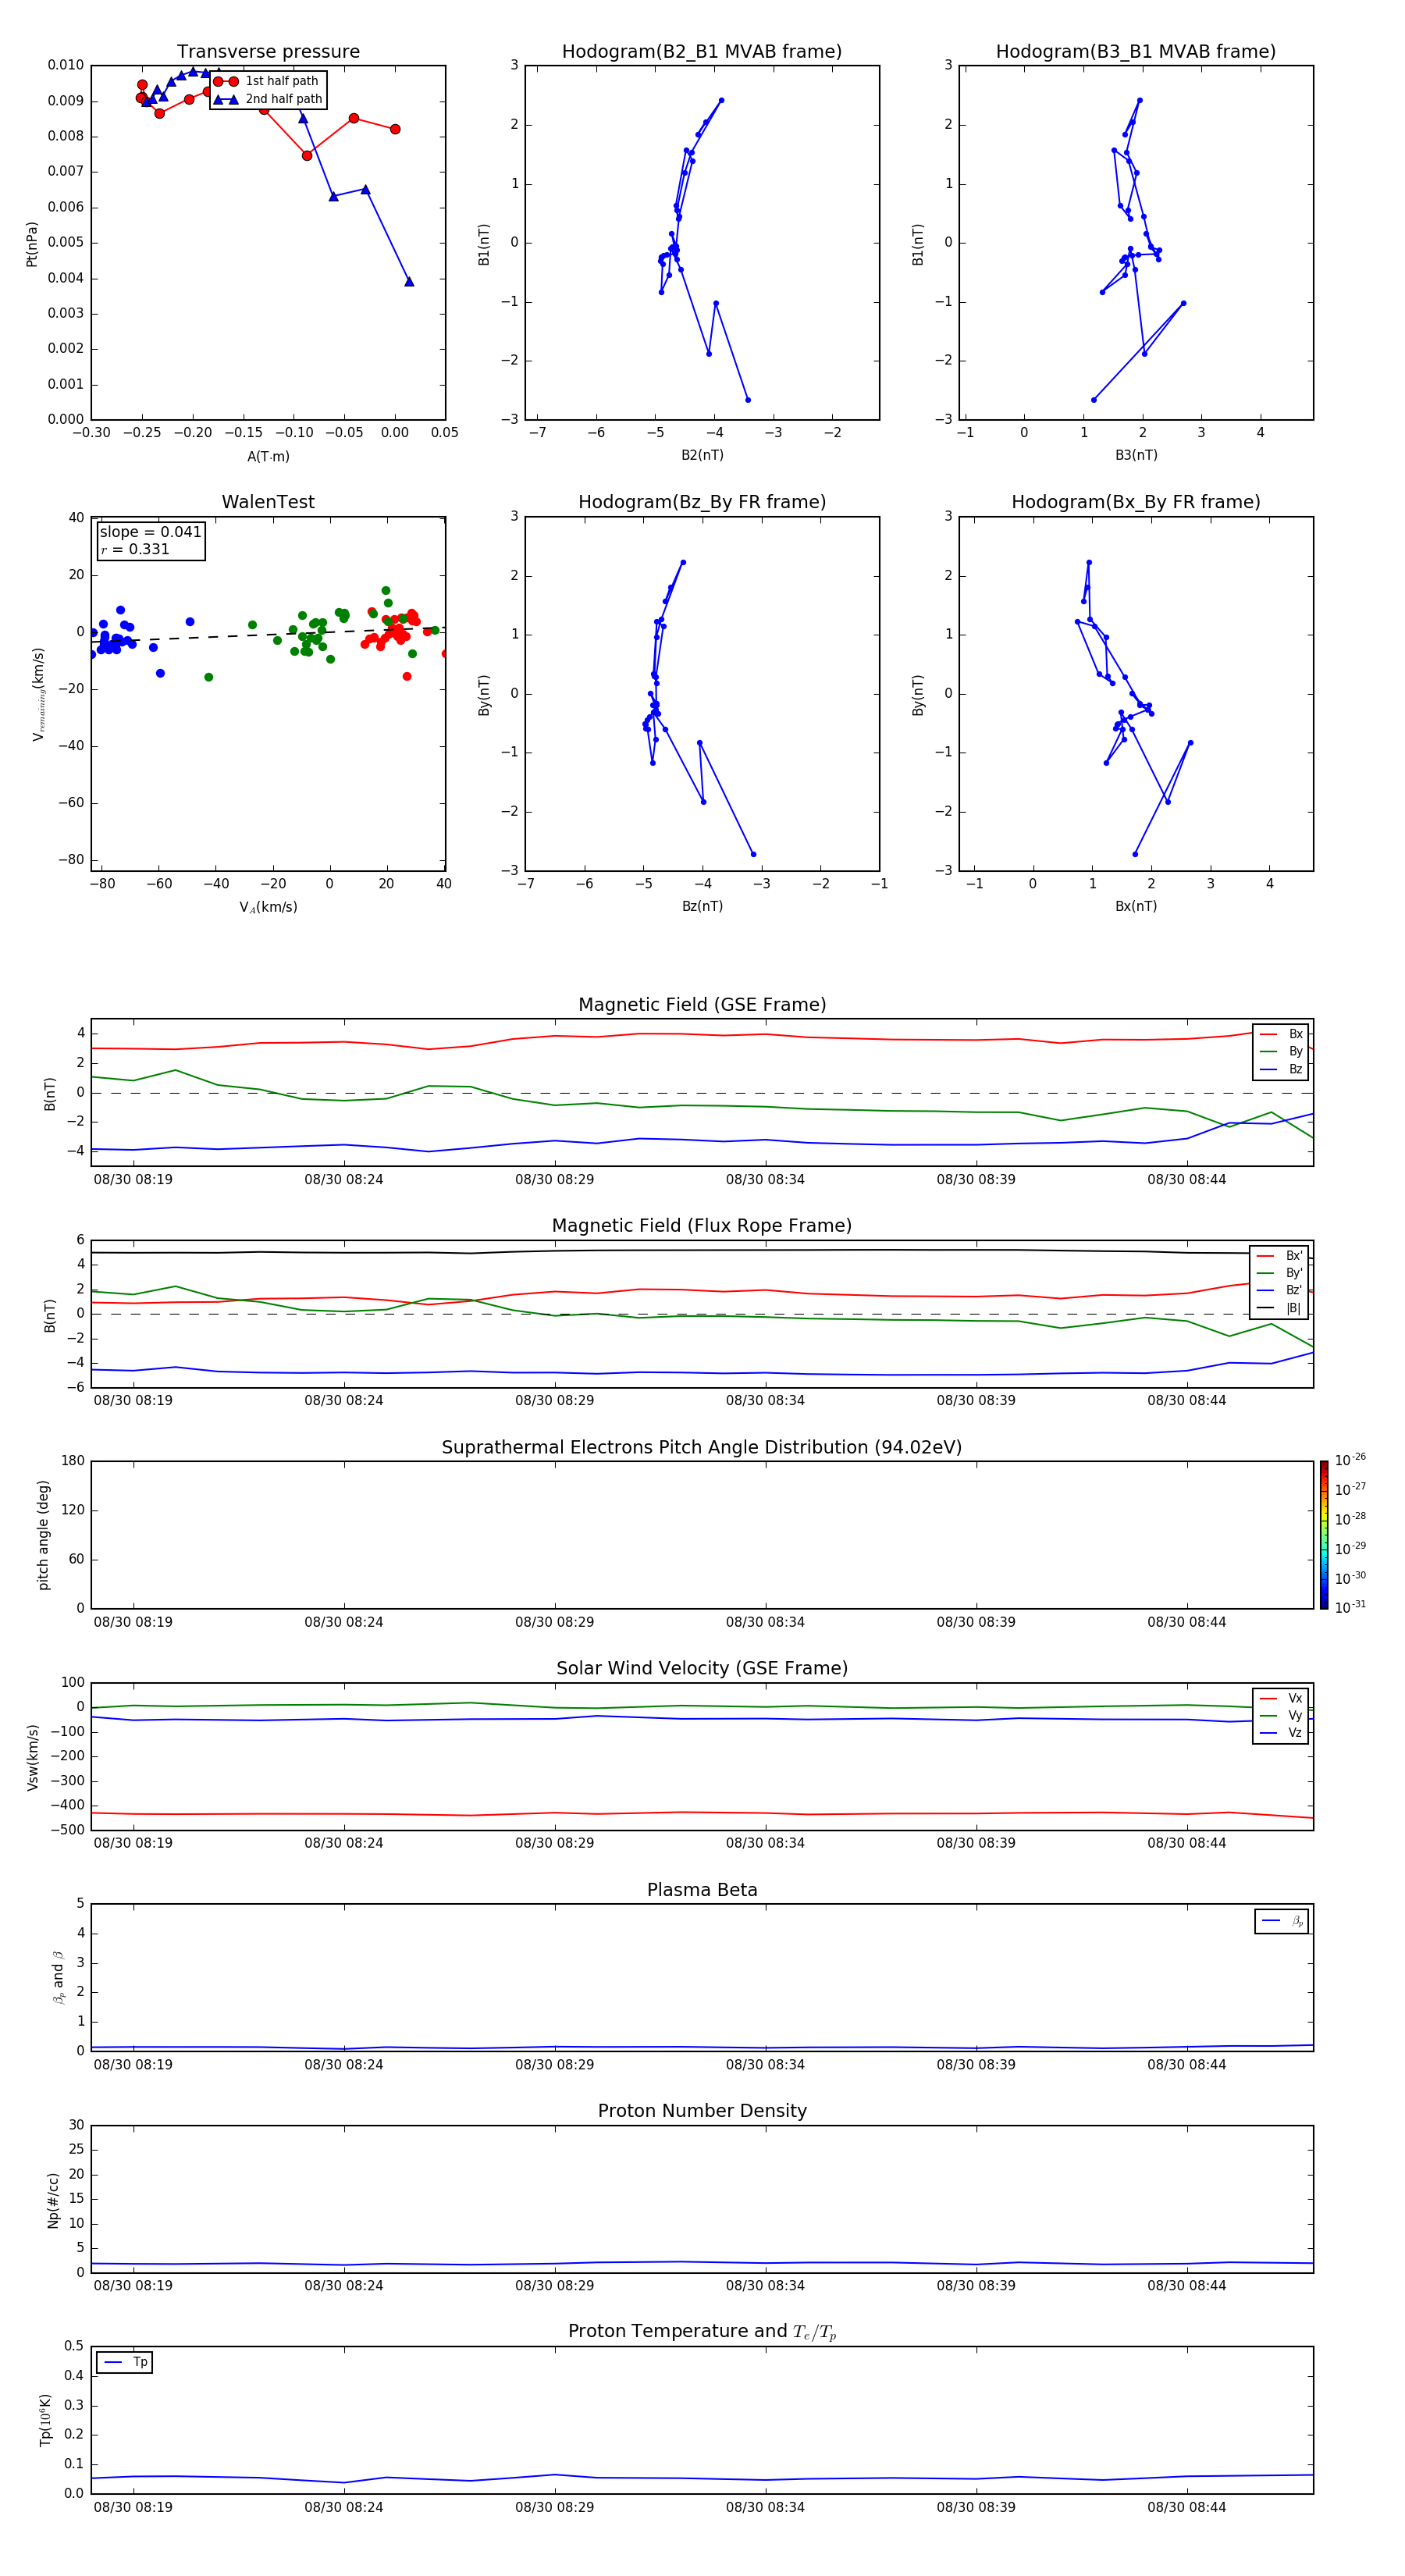1405x2576 pixels.
Task: Click the "r = 0.331" annotation
Action: (x=135, y=549)
